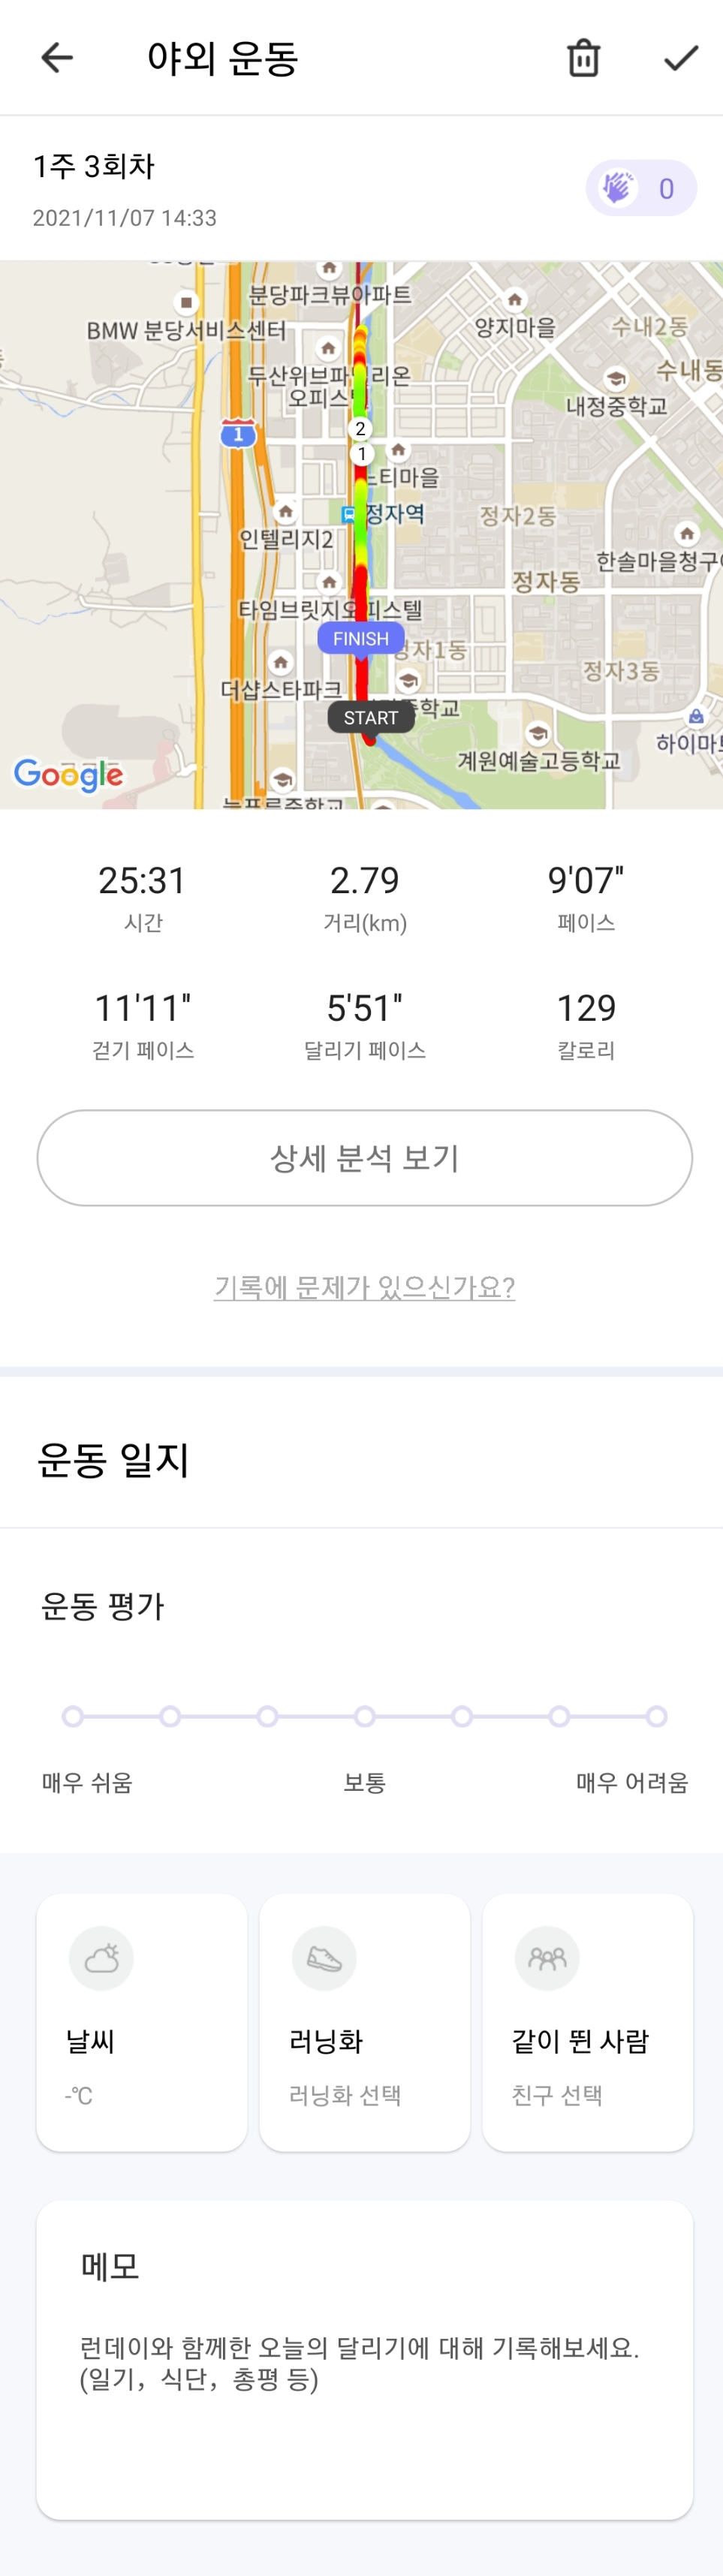
Task: Open '상세 분석 보기' detailed analysis
Action: 365,1158
